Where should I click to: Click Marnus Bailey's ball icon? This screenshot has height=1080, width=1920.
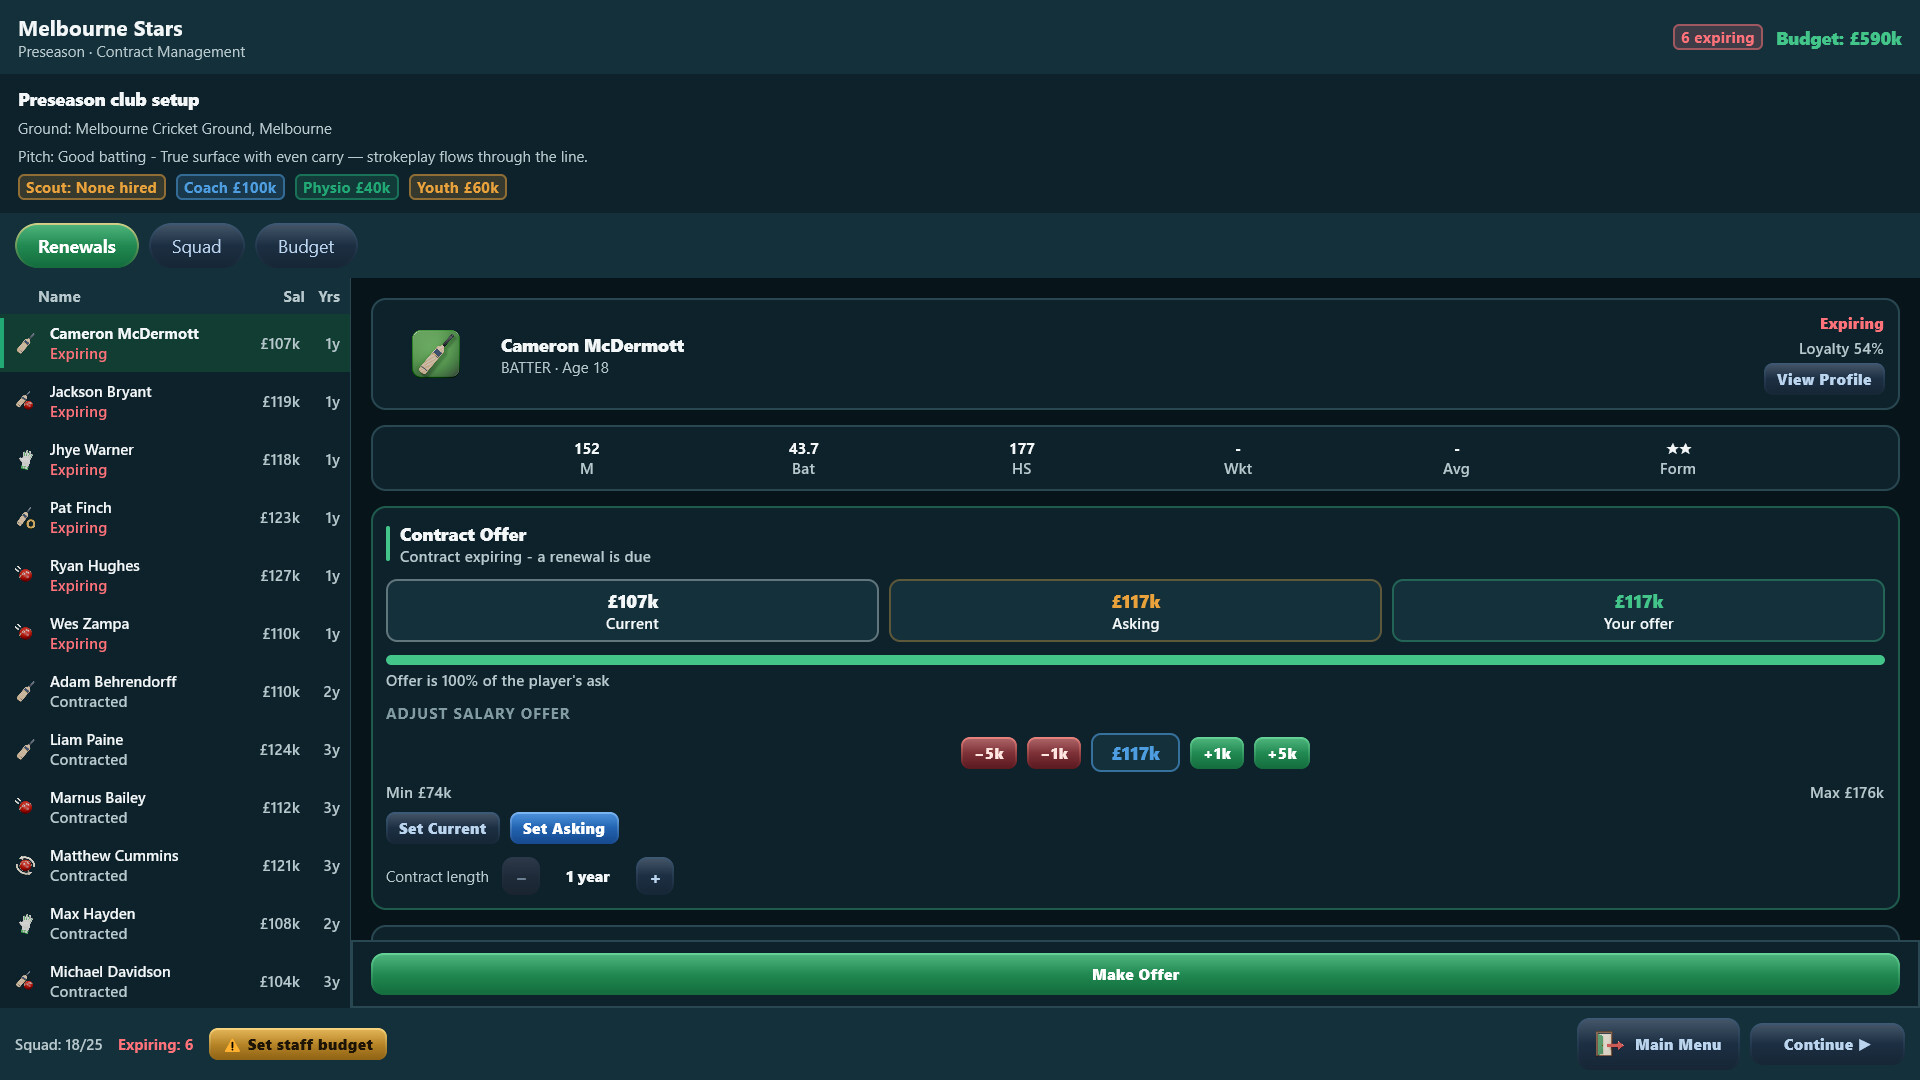coord(26,808)
